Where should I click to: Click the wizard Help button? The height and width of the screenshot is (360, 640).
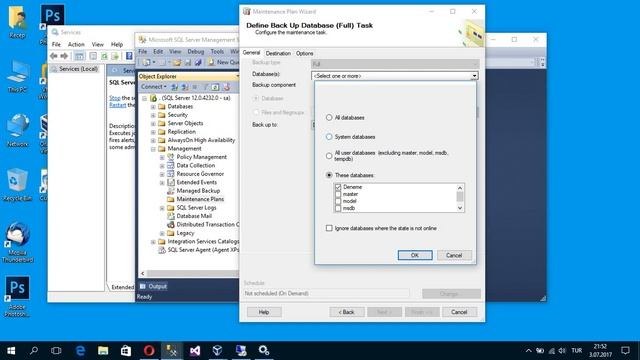point(264,312)
